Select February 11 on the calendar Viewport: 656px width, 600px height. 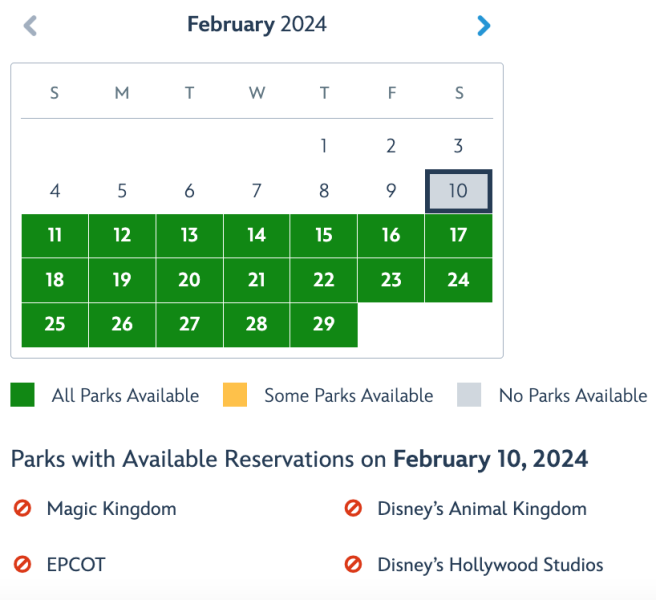(x=55, y=236)
